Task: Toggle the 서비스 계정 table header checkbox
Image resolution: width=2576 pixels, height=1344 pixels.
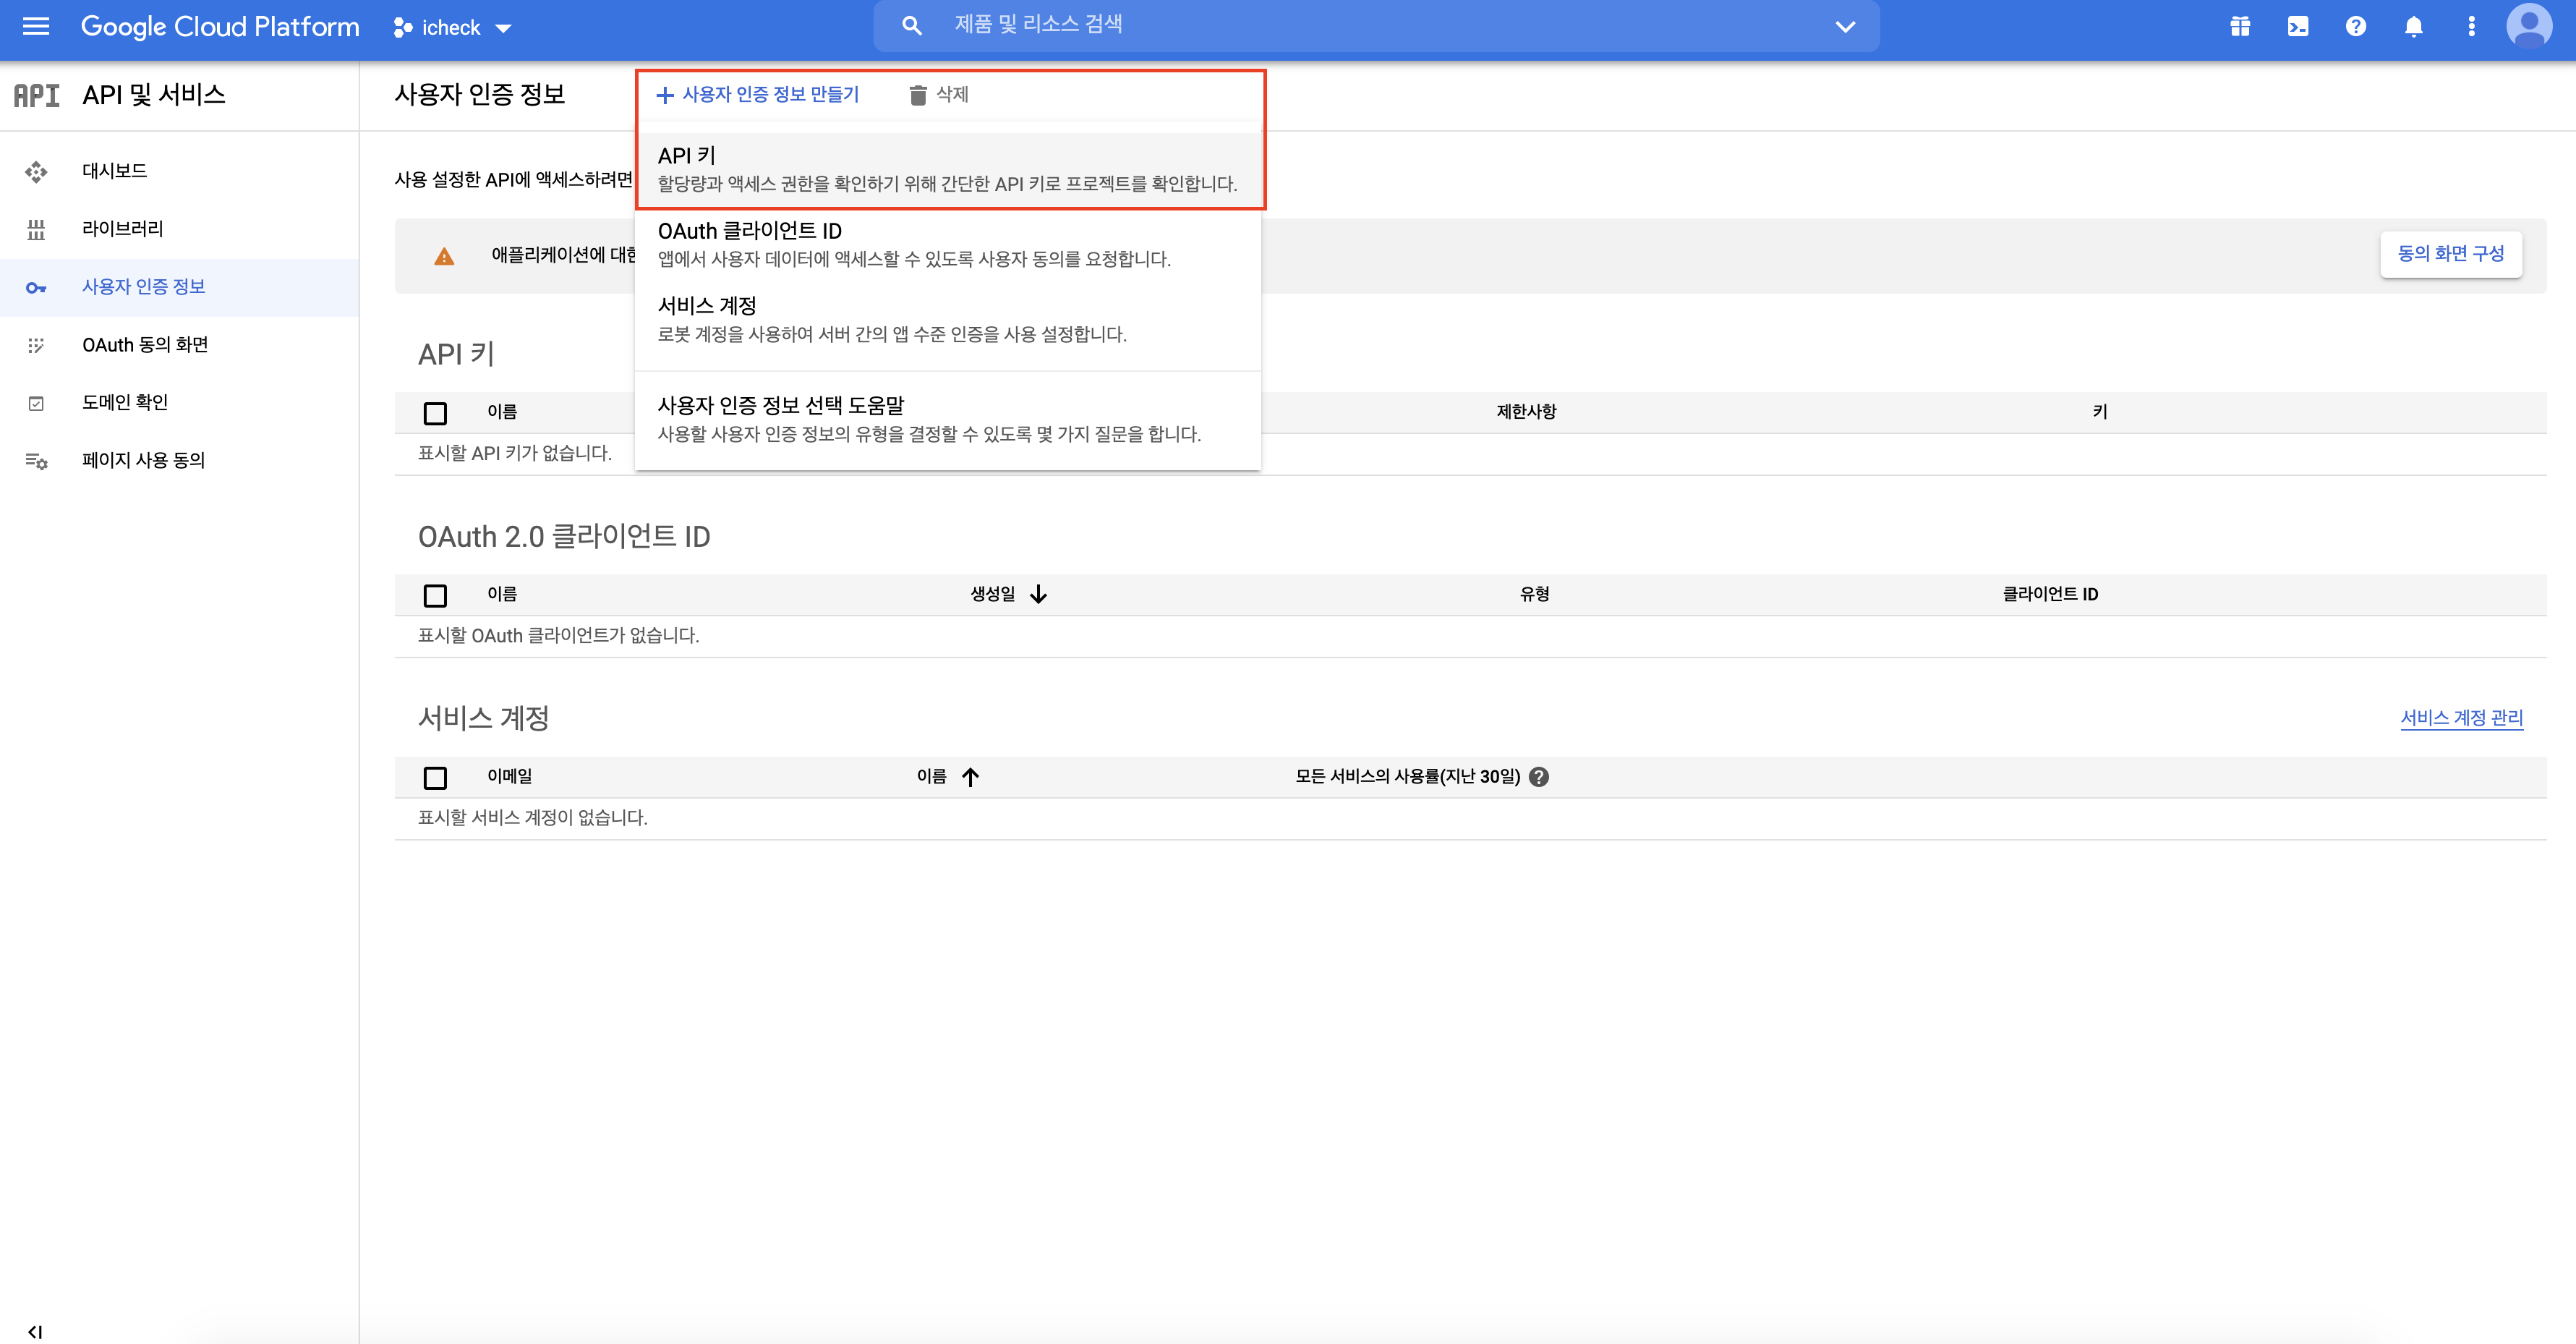Action: click(x=435, y=777)
